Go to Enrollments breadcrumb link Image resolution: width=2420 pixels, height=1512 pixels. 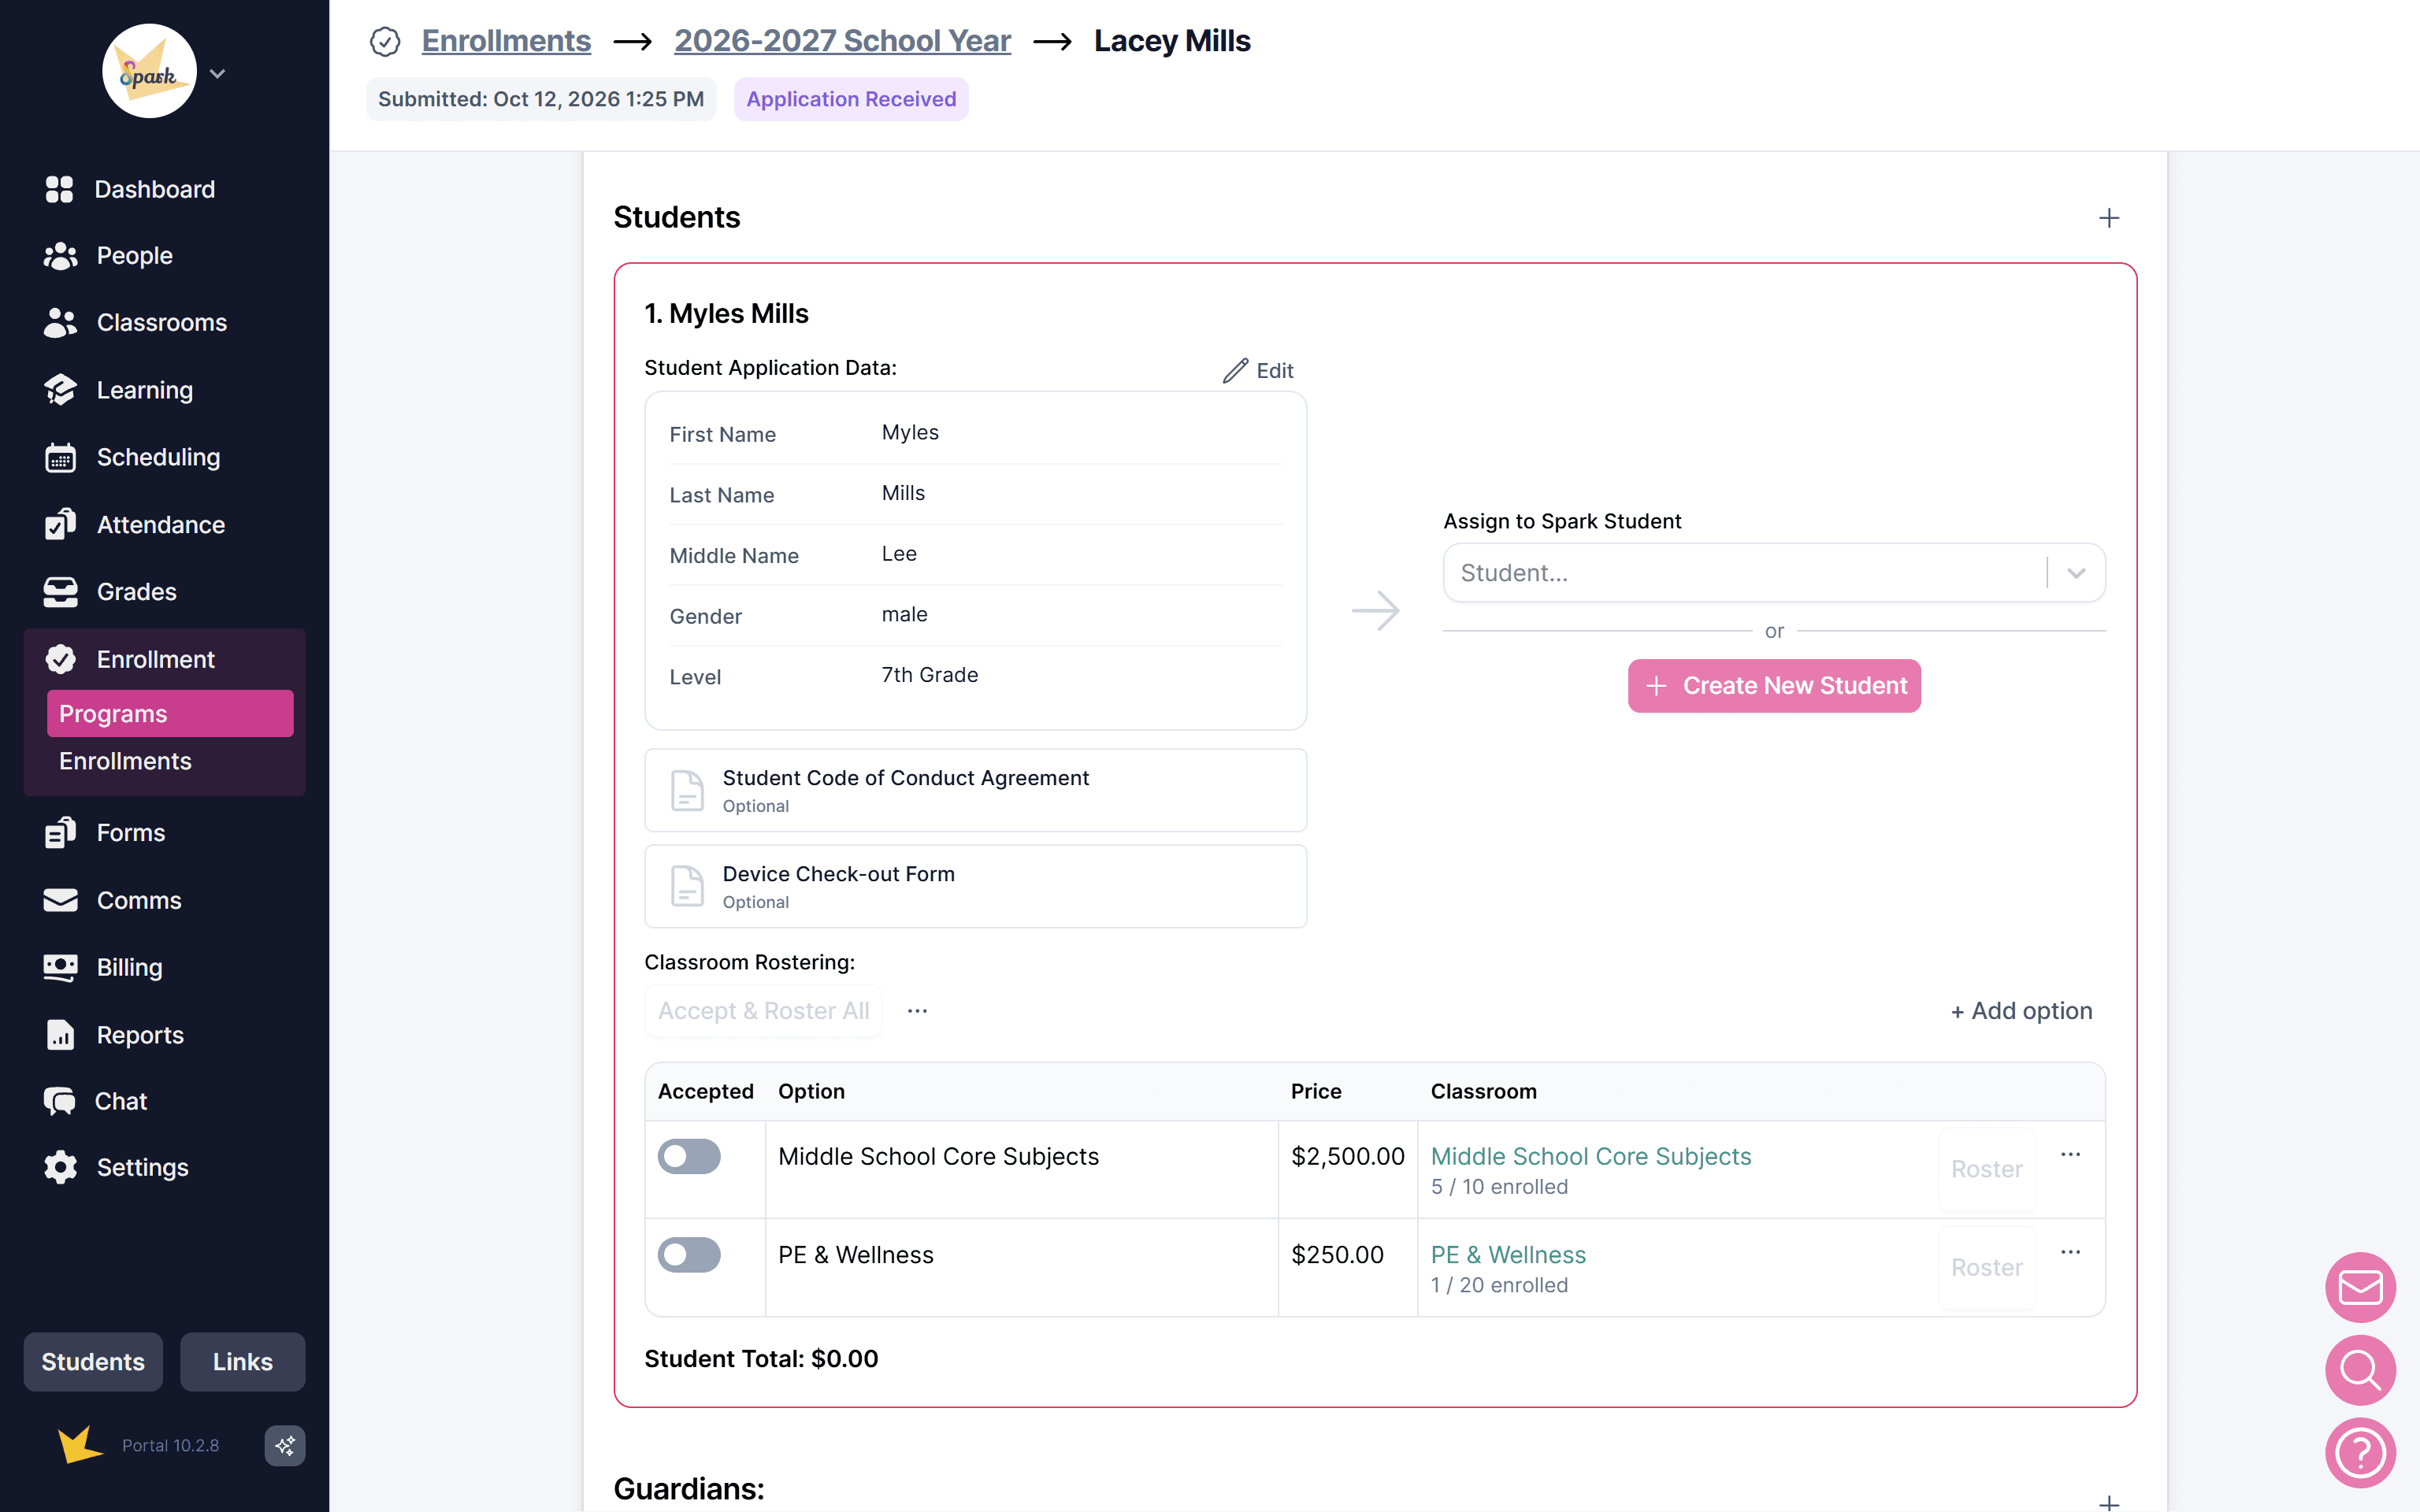506,41
